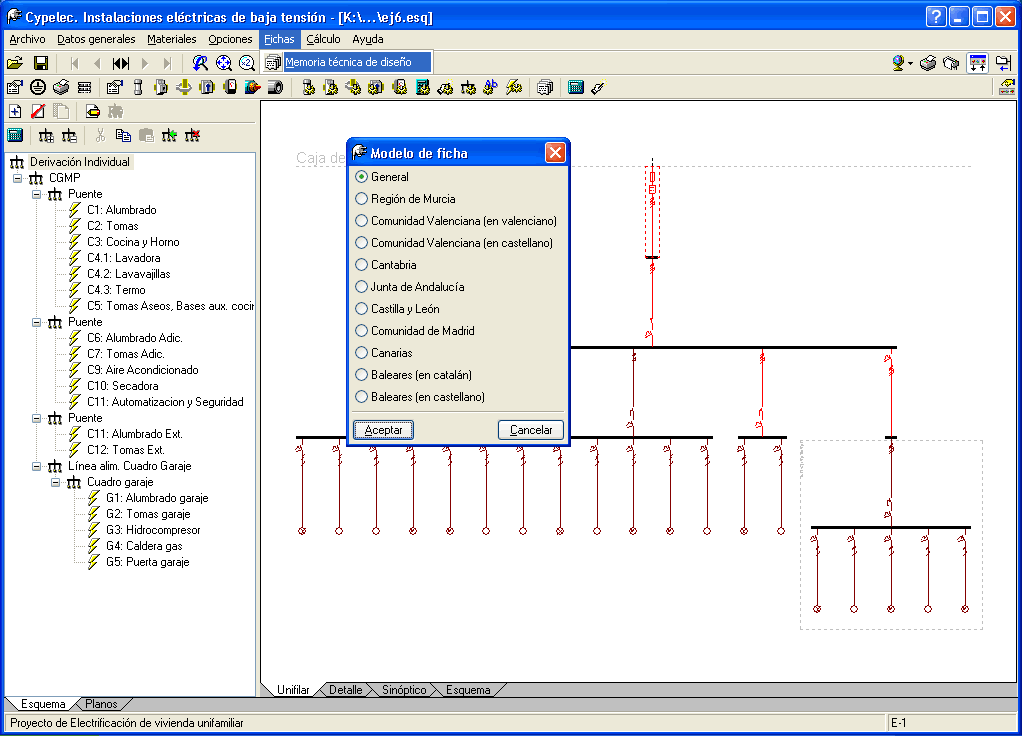
Task: Click the redraw view magnifier icon
Action: [x=200, y=63]
